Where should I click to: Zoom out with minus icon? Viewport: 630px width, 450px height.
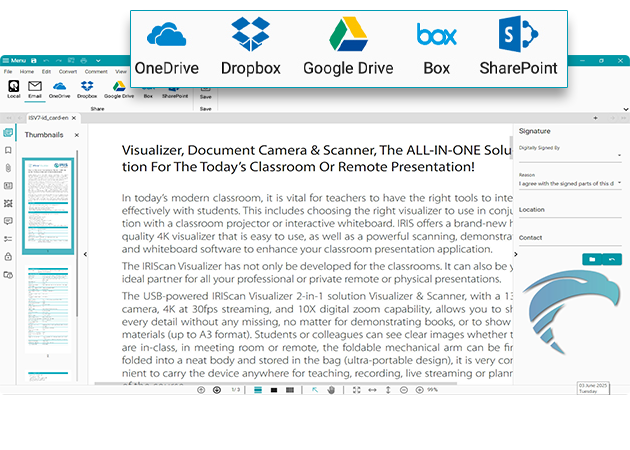point(404,390)
